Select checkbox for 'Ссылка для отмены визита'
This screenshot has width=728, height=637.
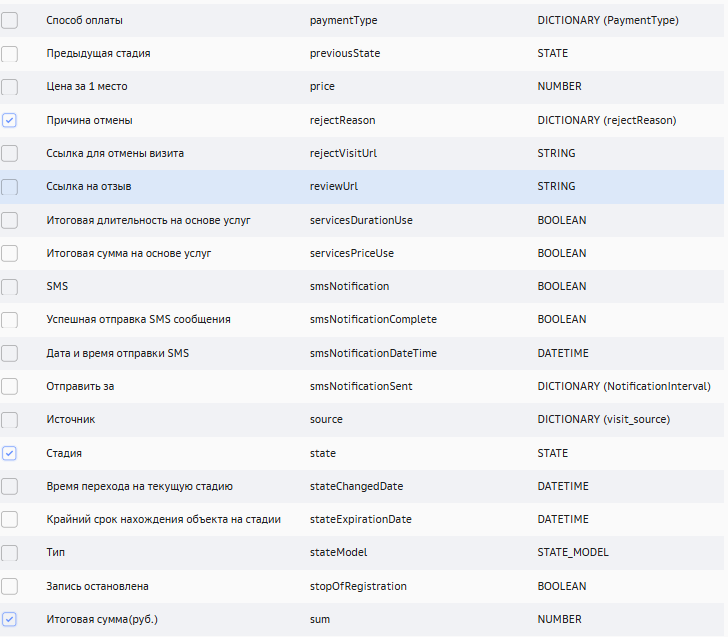click(x=9, y=153)
